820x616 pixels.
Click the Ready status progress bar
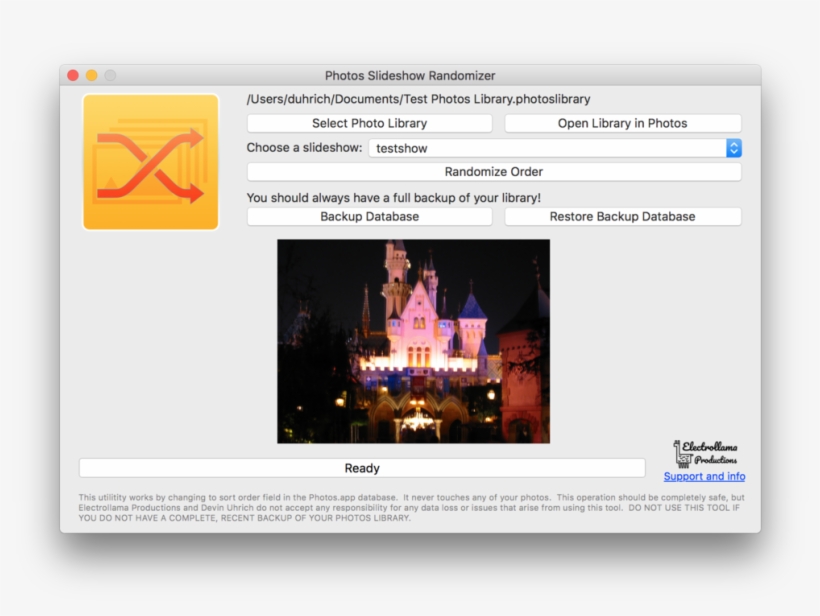pos(362,468)
